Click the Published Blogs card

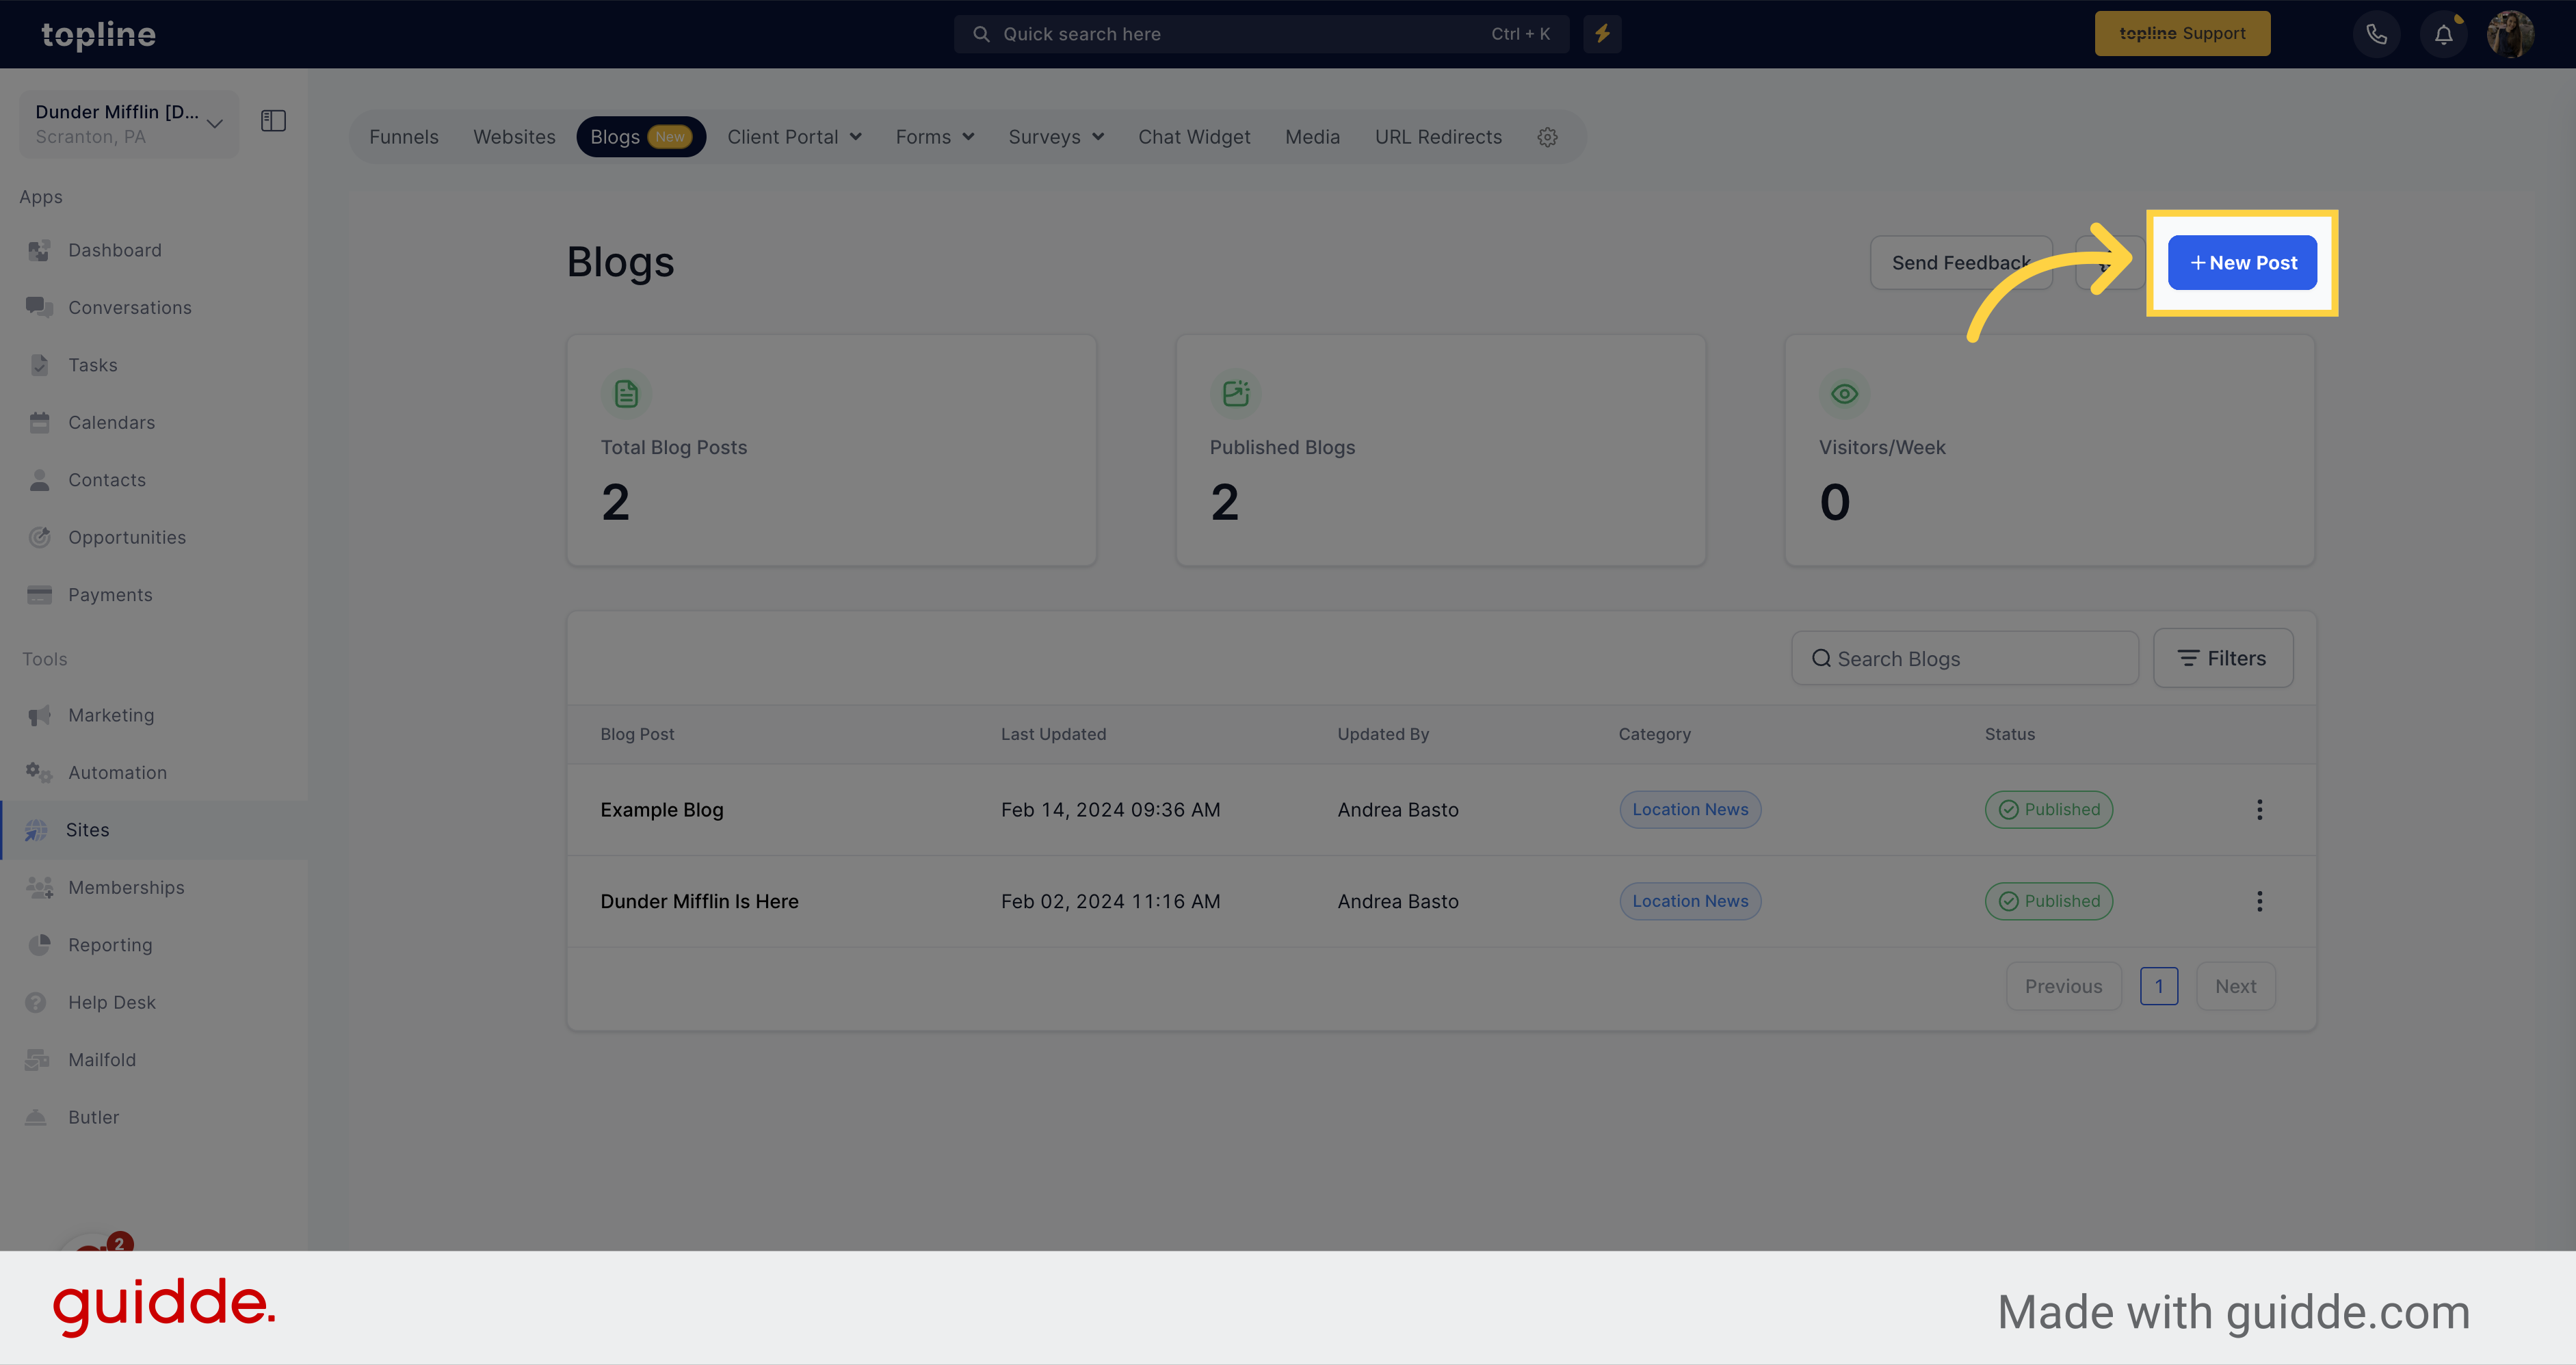[1440, 450]
